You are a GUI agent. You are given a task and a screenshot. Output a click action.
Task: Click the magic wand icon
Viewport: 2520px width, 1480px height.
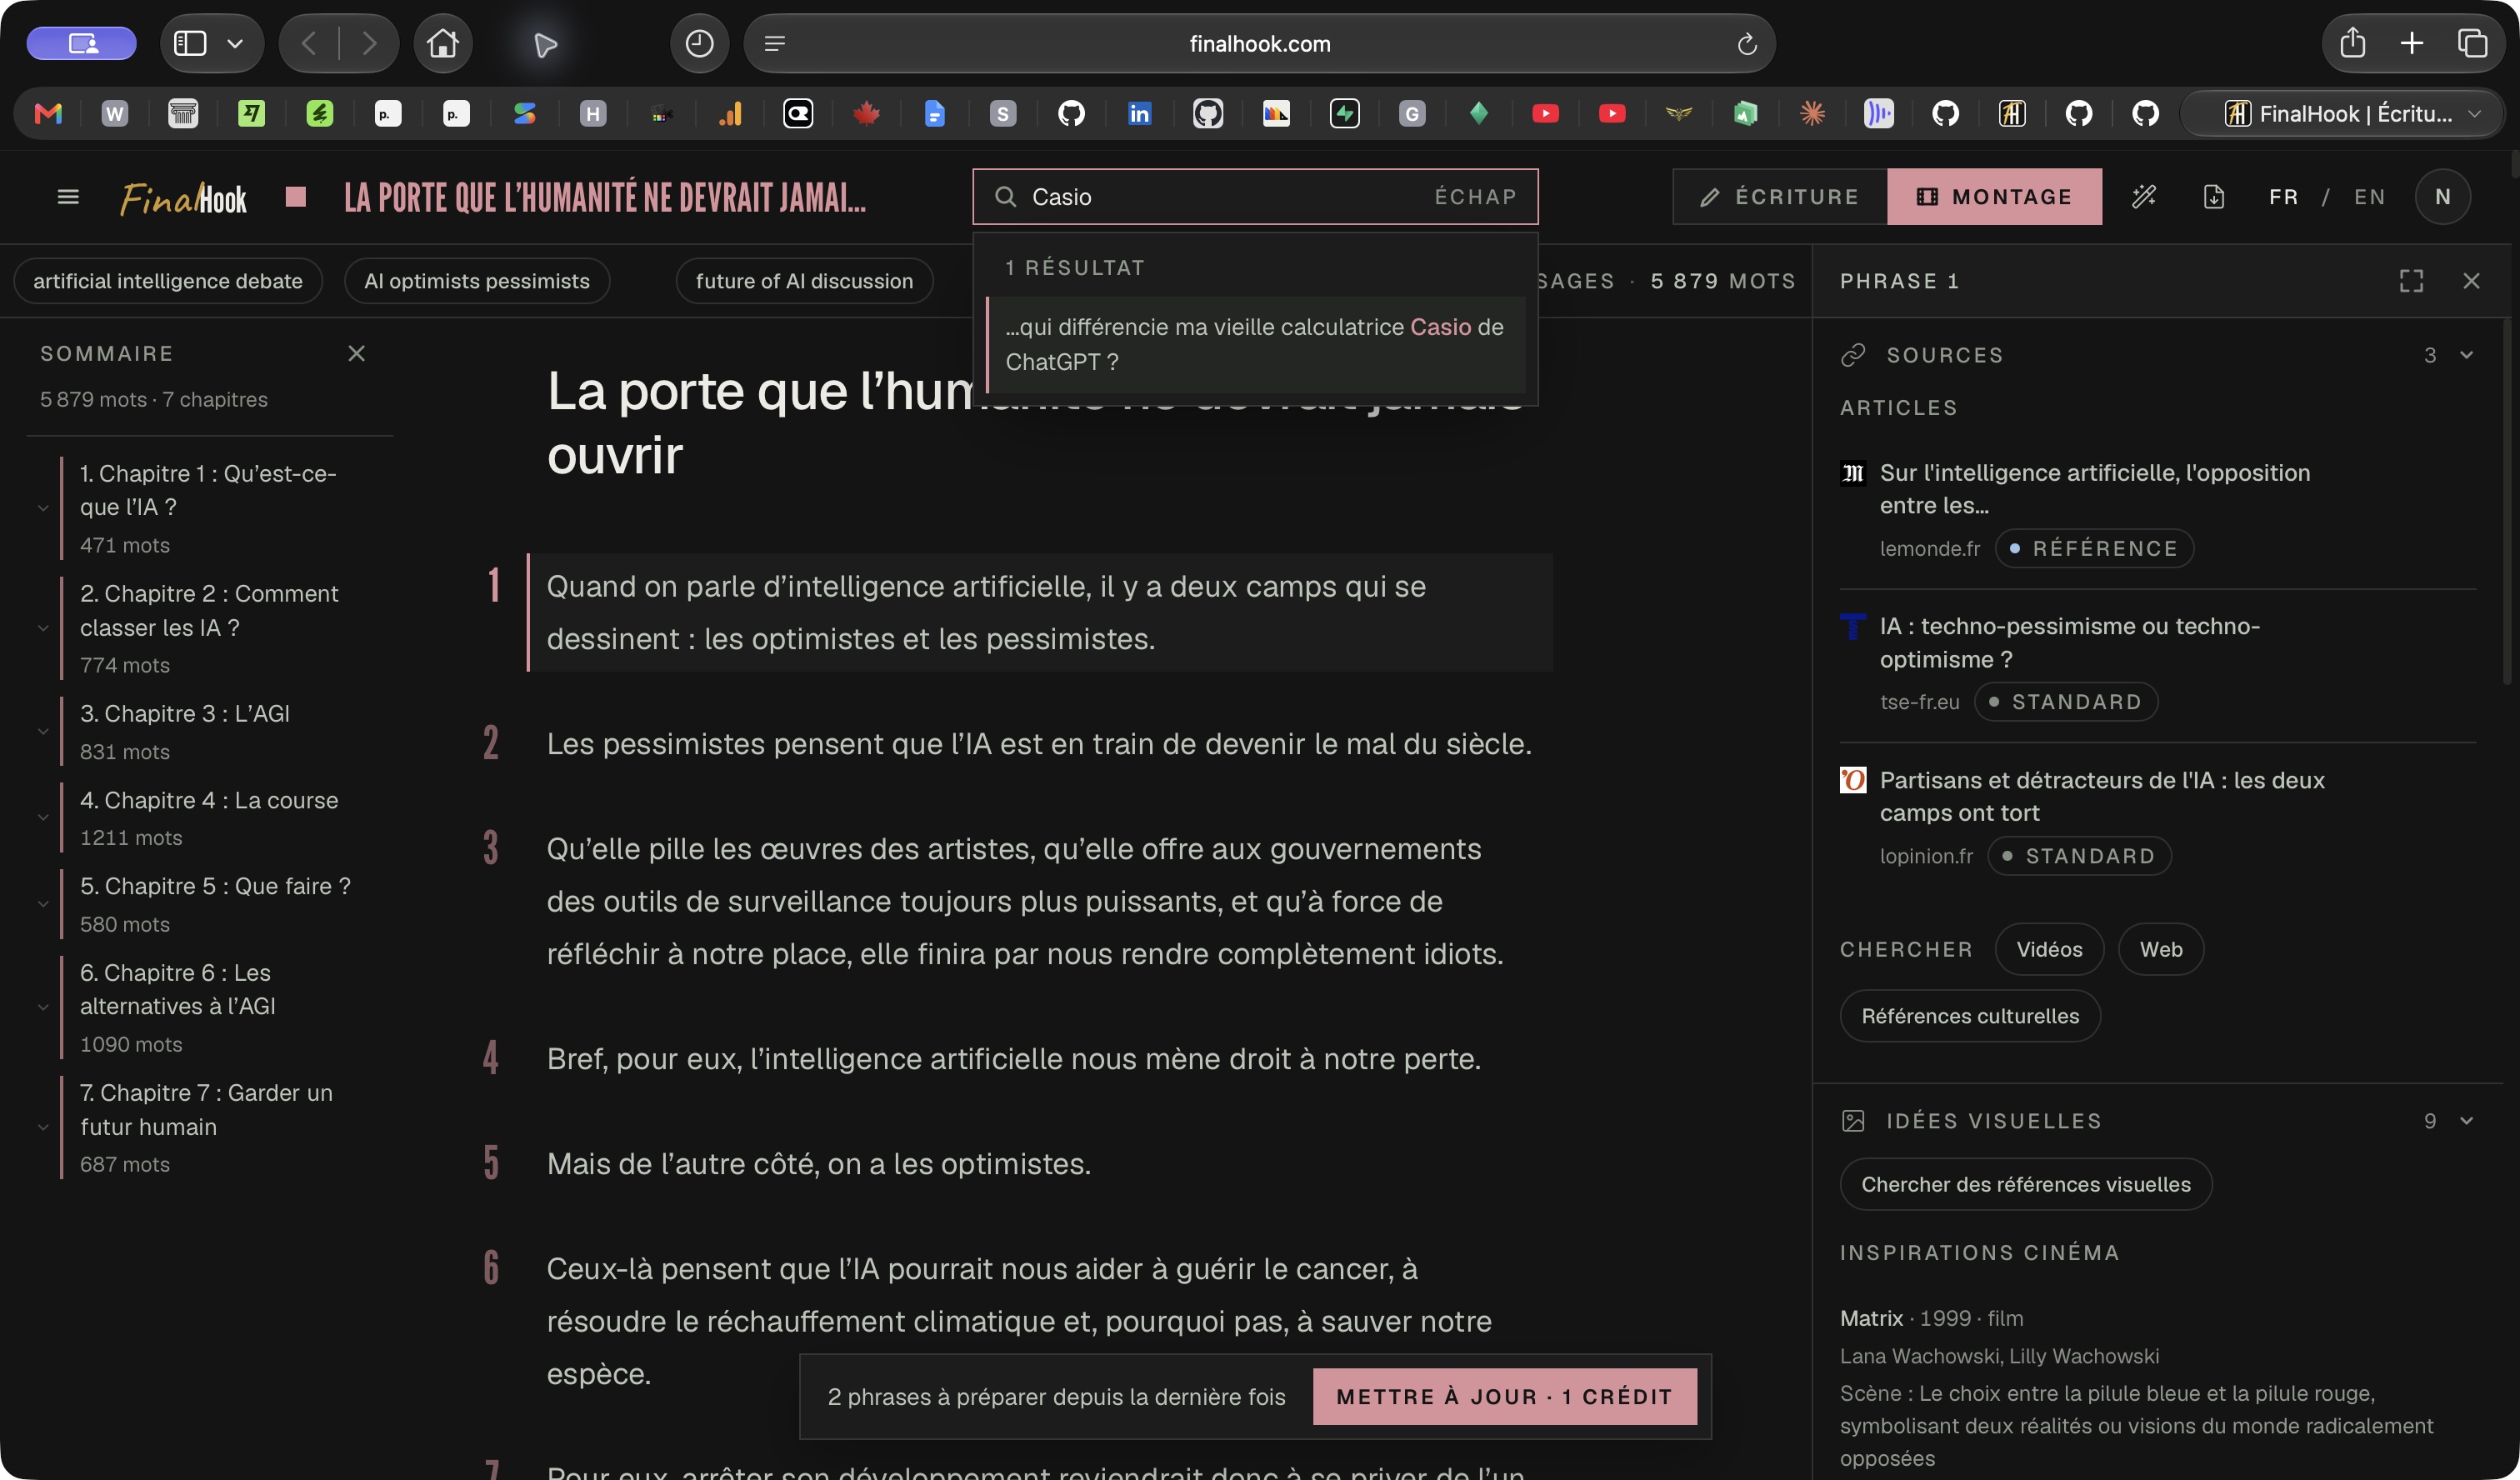tap(2144, 197)
